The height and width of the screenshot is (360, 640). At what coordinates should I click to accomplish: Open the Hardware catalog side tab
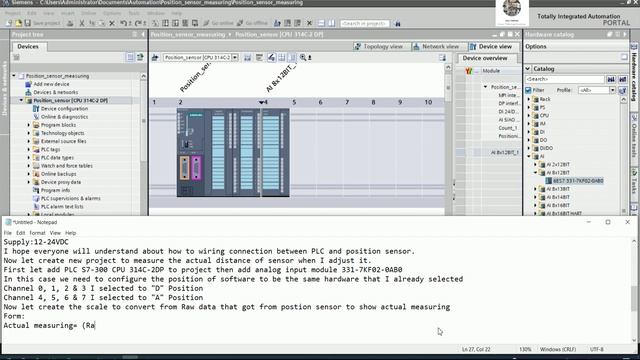click(635, 76)
